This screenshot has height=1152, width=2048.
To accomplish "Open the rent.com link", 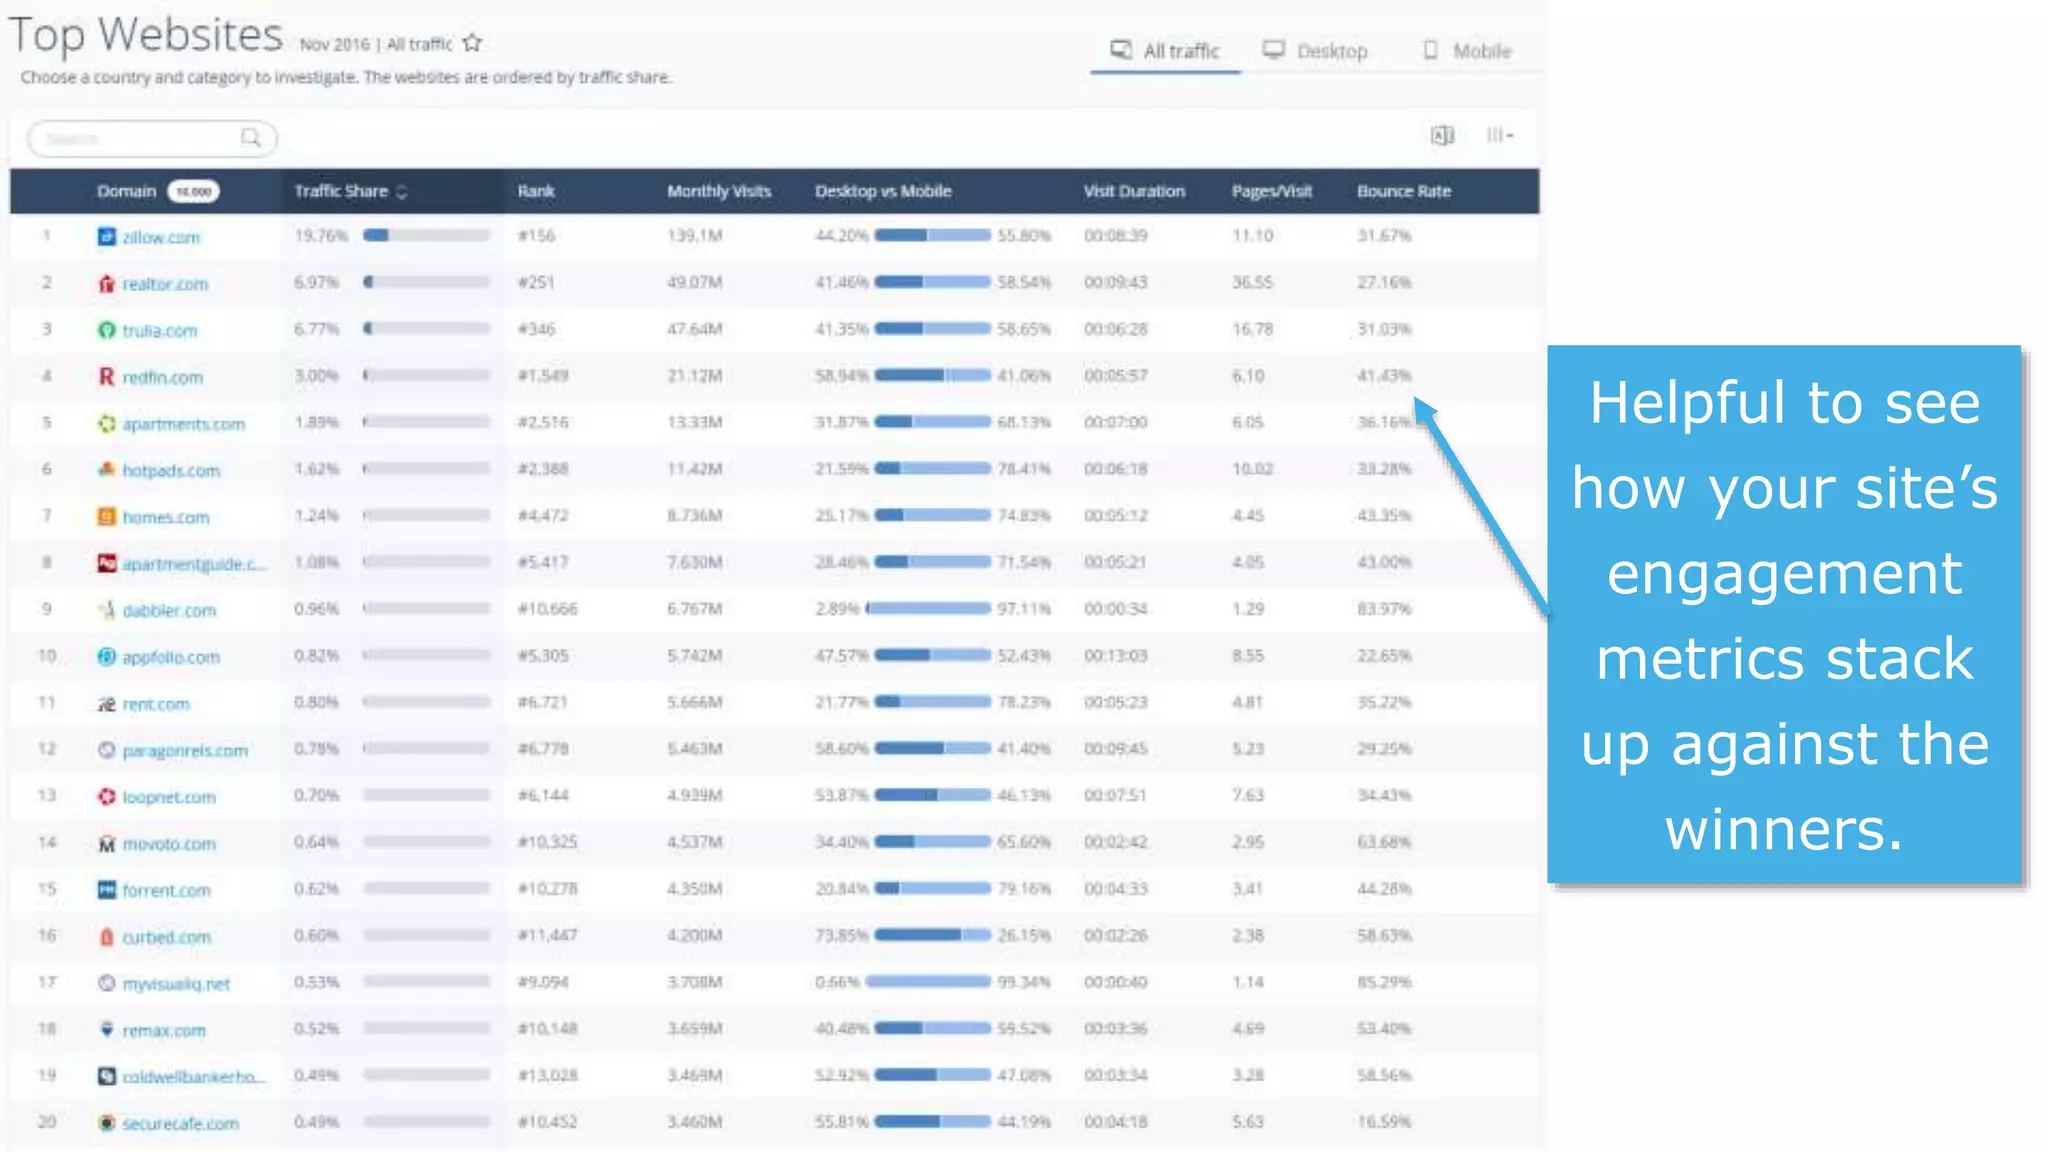I will click(156, 704).
